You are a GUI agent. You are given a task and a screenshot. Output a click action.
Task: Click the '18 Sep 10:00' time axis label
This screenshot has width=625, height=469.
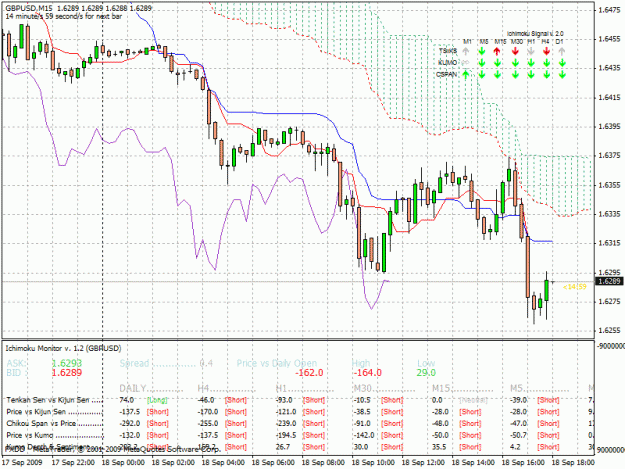click(x=373, y=463)
